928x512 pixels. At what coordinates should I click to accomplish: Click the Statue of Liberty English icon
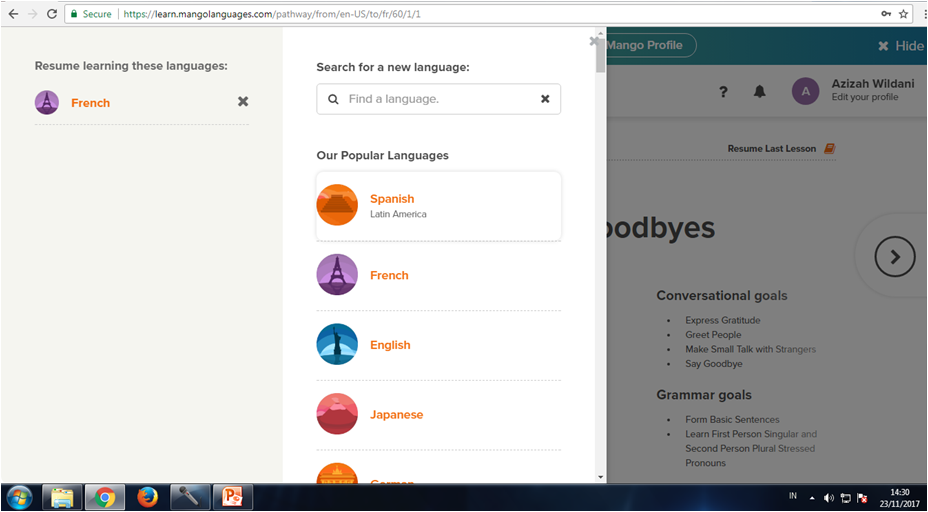(x=337, y=344)
